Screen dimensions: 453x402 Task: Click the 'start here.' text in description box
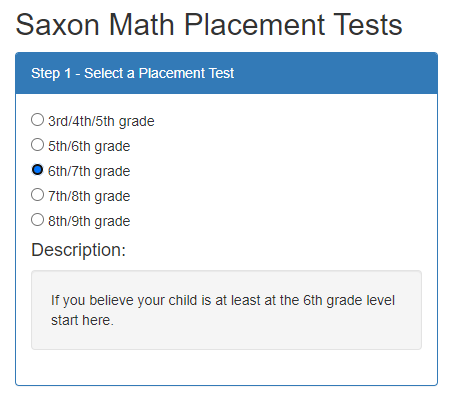pyautogui.click(x=82, y=320)
